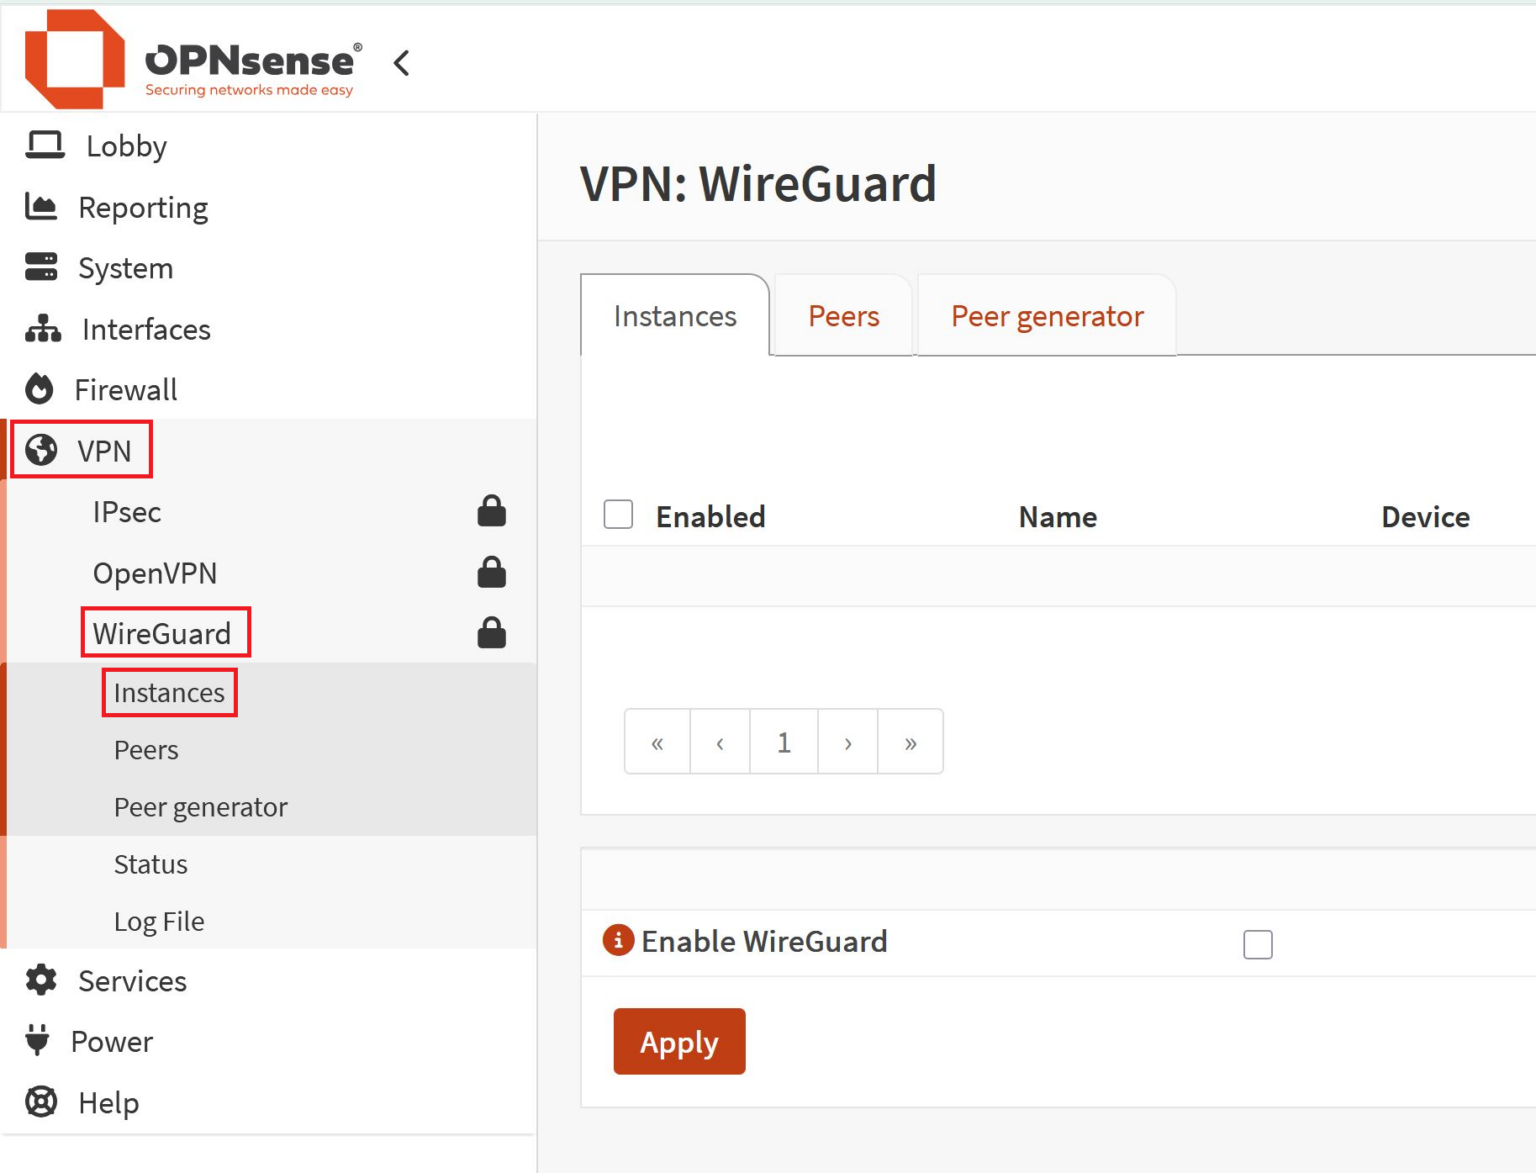Select the Reporting chart icon
Viewport: 1536px width, 1173px height.
pos(39,207)
